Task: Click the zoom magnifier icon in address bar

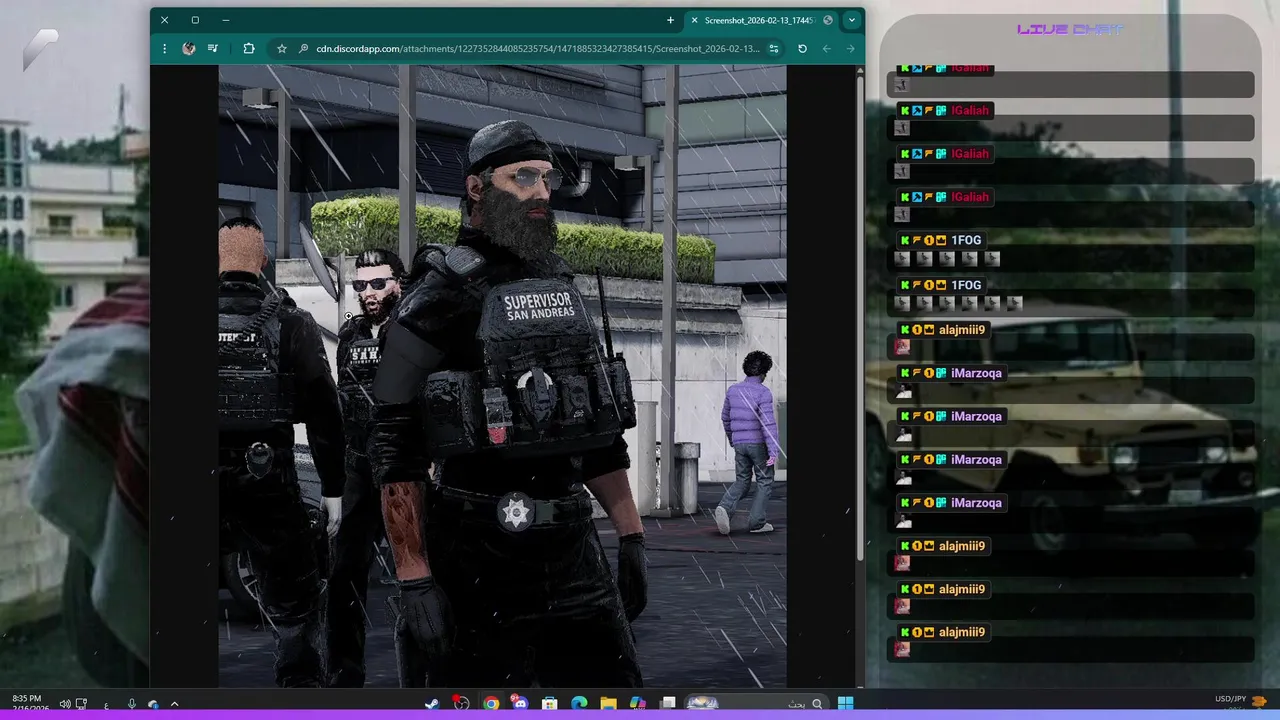Action: click(x=303, y=48)
